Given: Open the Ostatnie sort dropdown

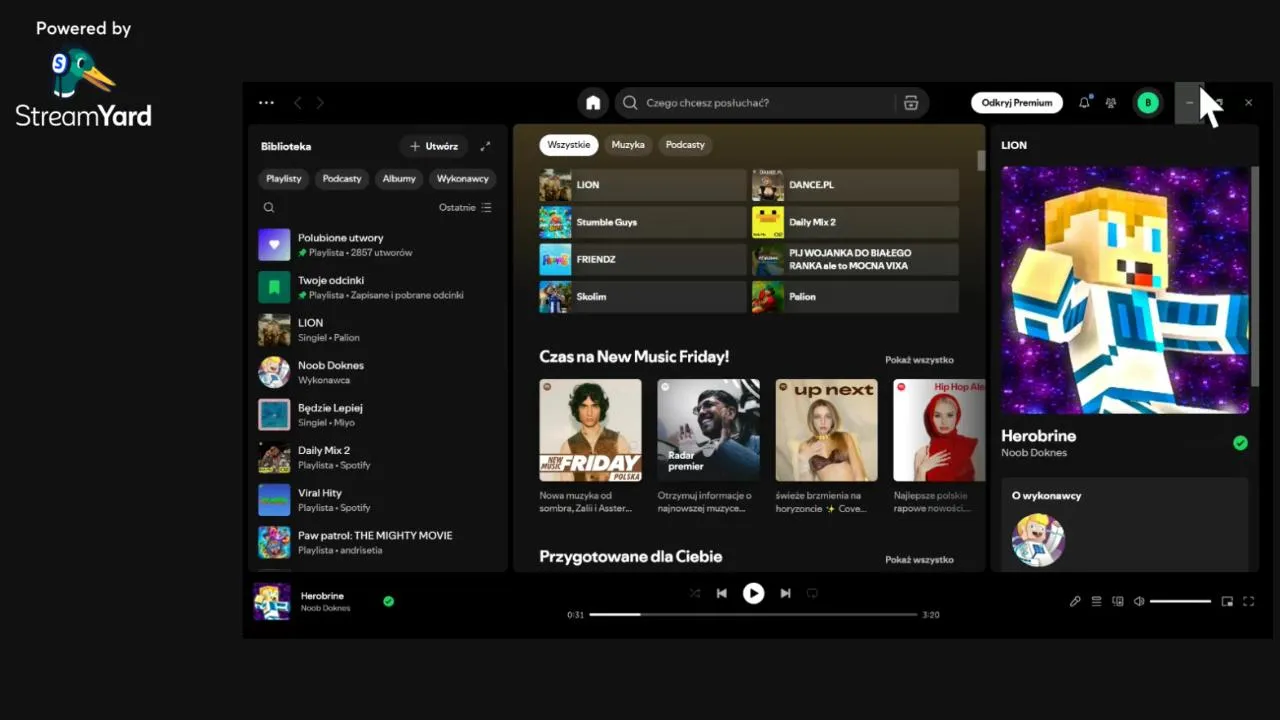Looking at the screenshot, I should pyautogui.click(x=465, y=208).
